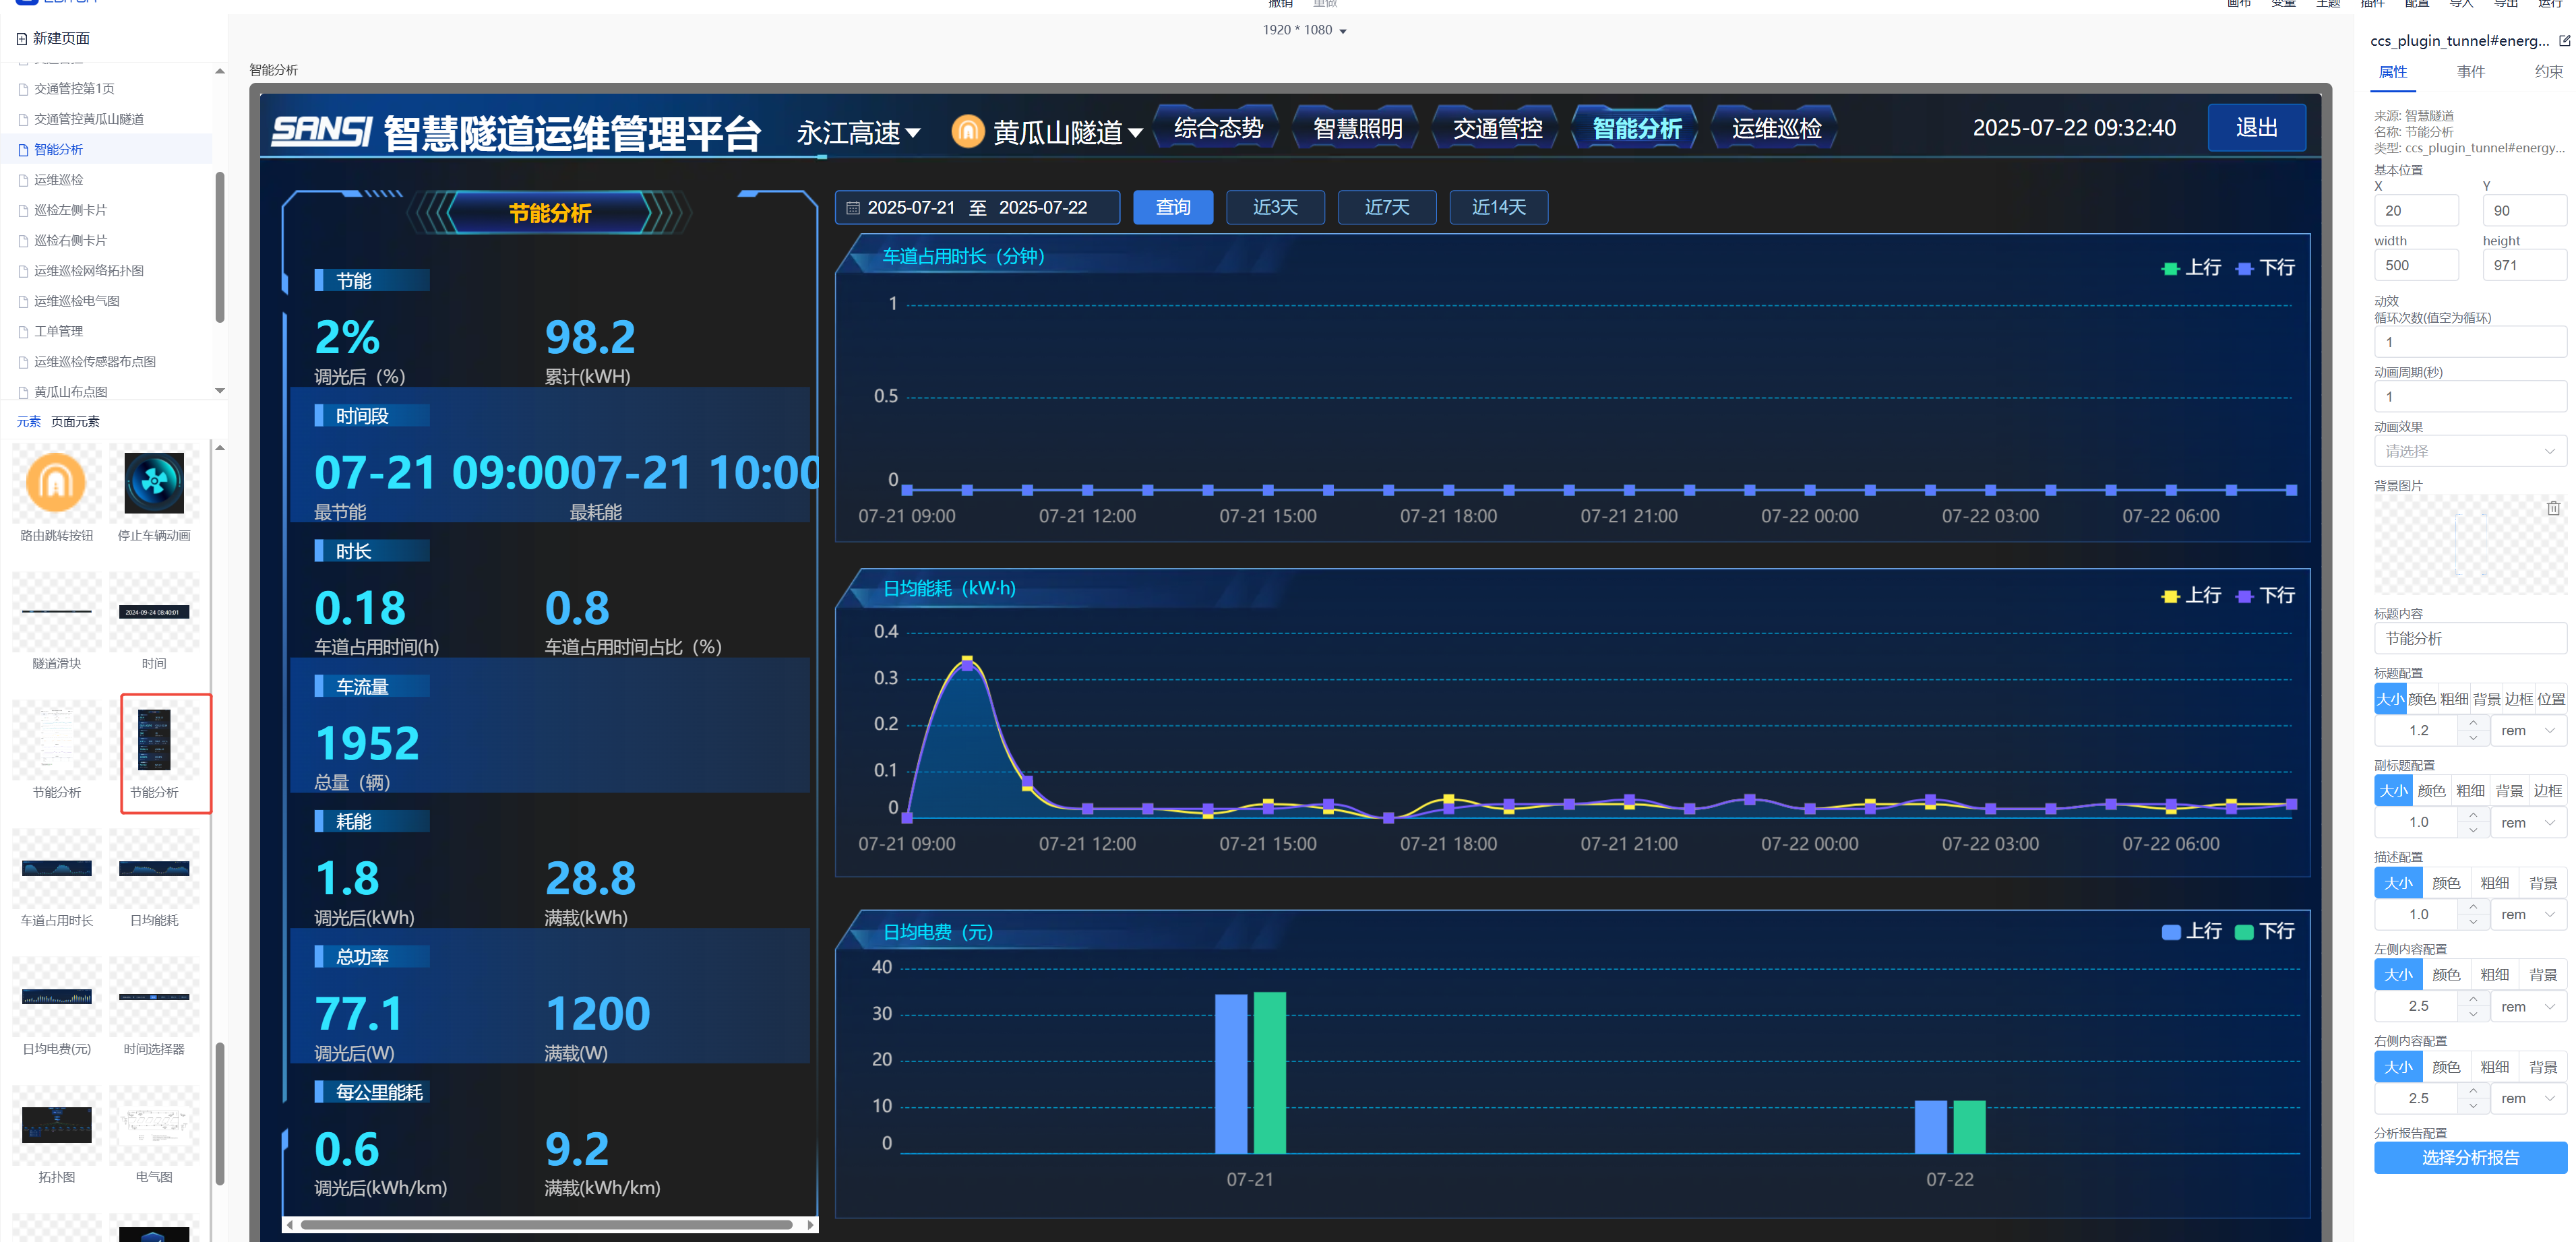Select 颜色 option under 描述配置
The image size is (2576, 1242).
2446,884
